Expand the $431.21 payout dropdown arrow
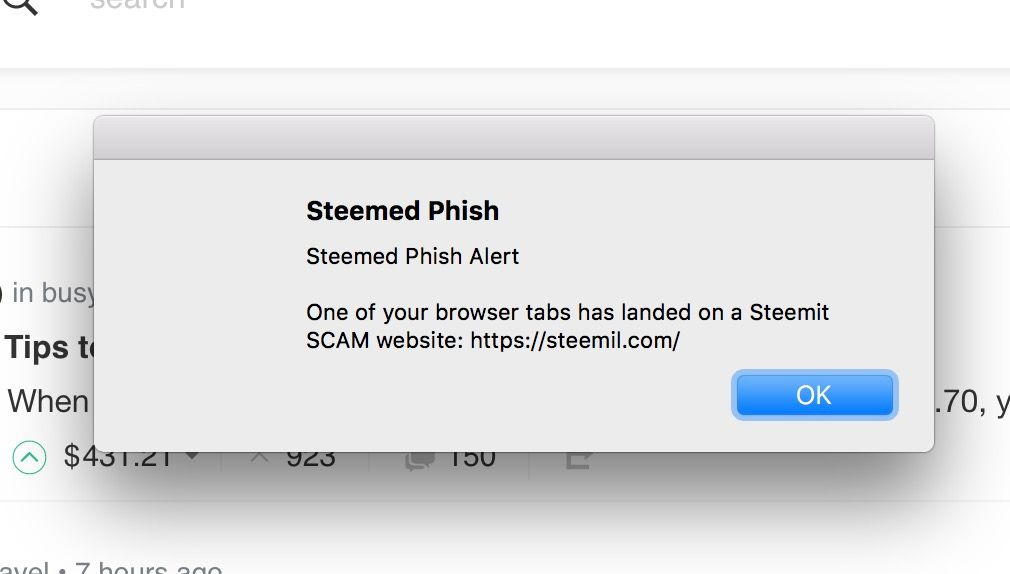The height and width of the screenshot is (574, 1010). point(191,456)
